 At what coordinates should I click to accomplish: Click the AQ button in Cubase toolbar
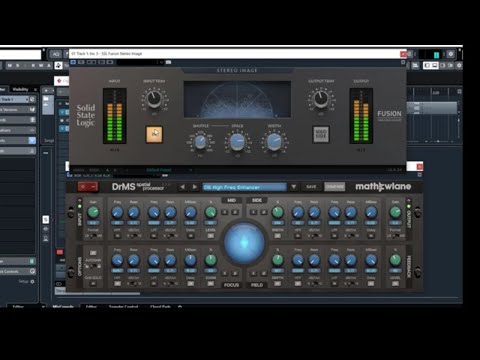pyautogui.click(x=55, y=54)
